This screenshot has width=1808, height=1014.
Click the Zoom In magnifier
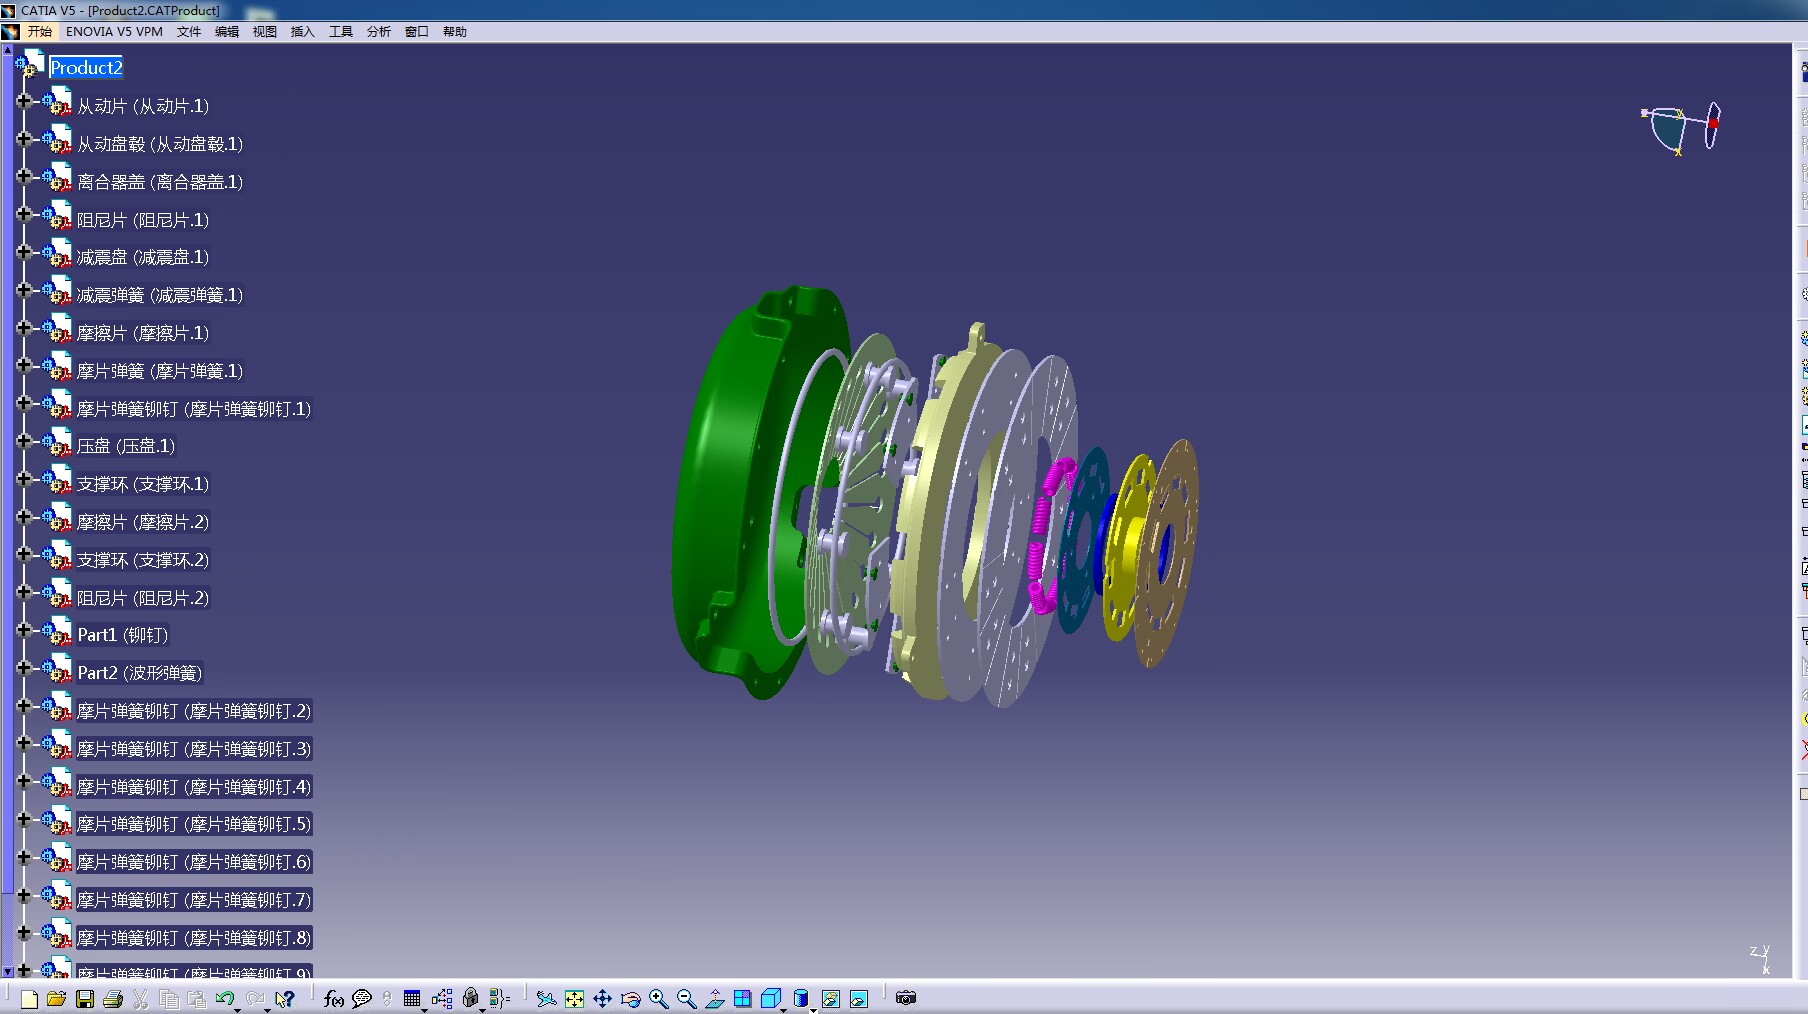click(x=658, y=998)
